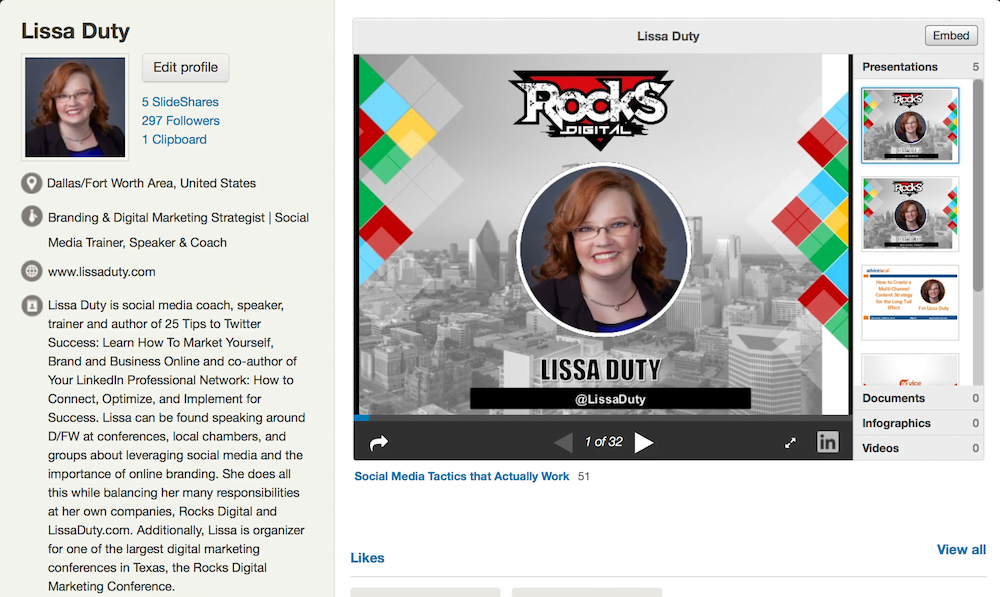
Task: Click the location pin icon
Action: tap(31, 184)
